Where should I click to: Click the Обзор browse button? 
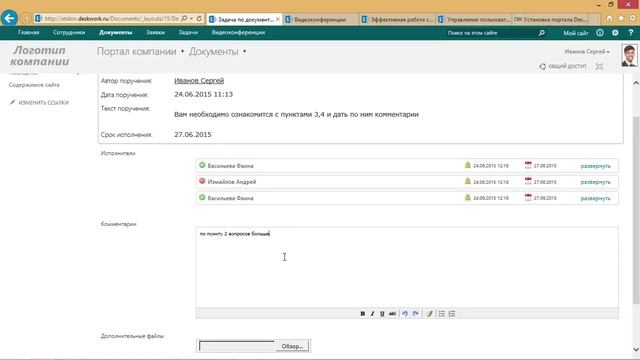[292, 346]
